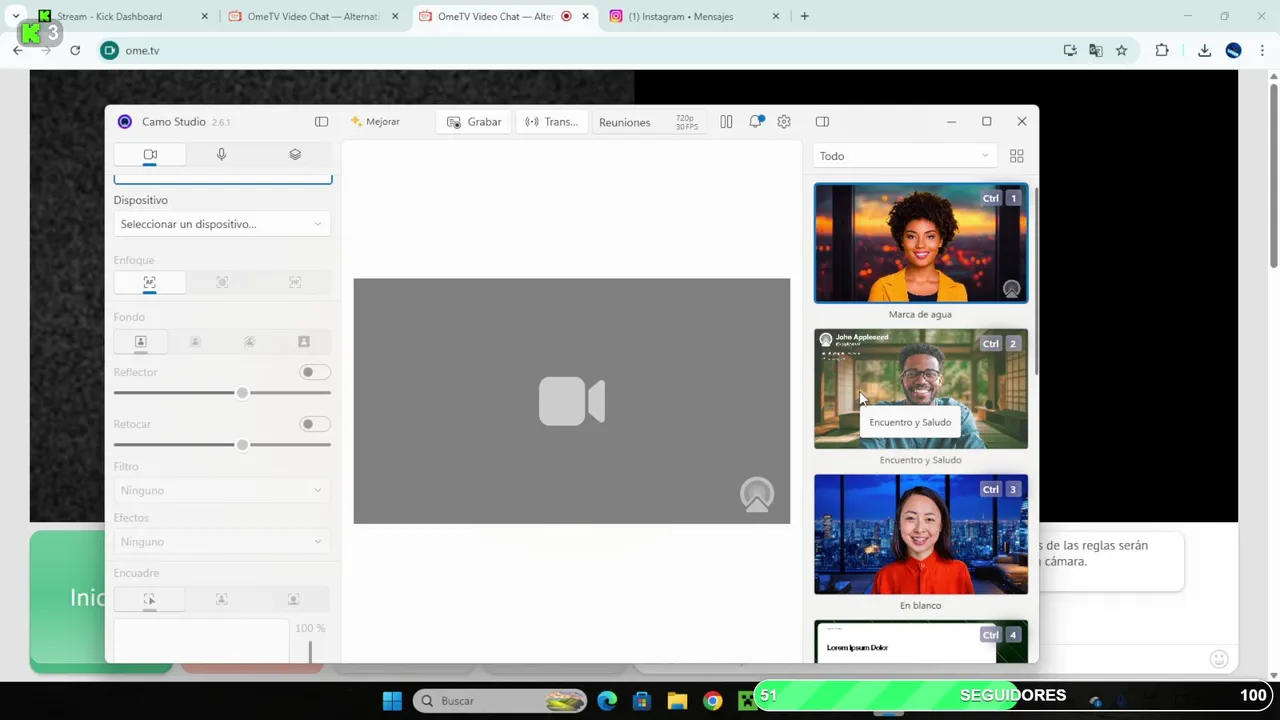1280x720 pixels.
Task: Toggle the right sidebar panel icon
Action: 822,122
